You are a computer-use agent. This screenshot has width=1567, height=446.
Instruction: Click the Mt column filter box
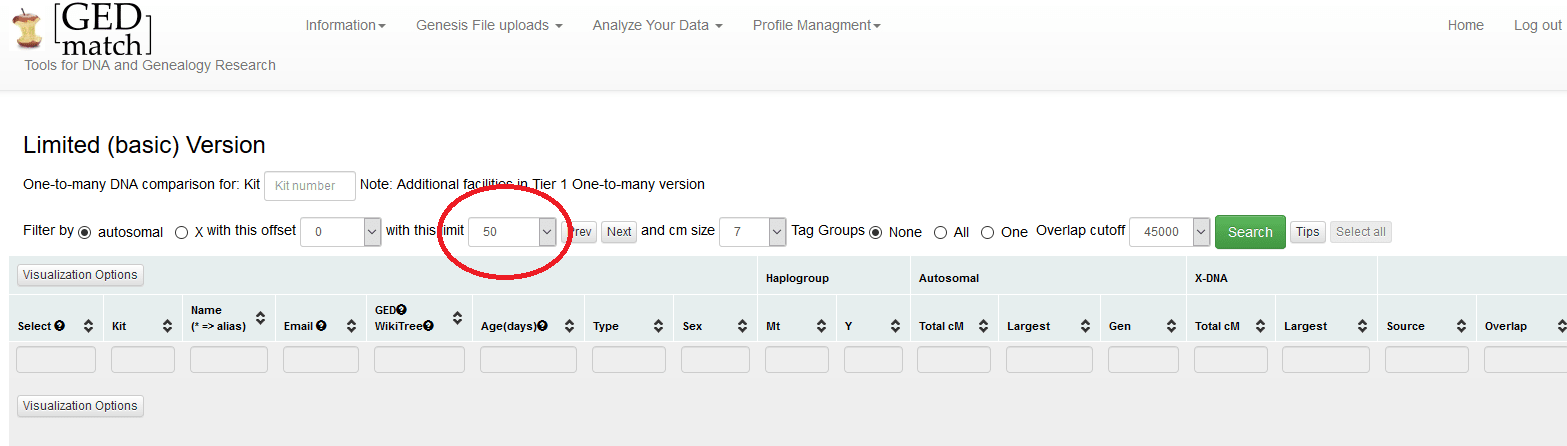(797, 360)
